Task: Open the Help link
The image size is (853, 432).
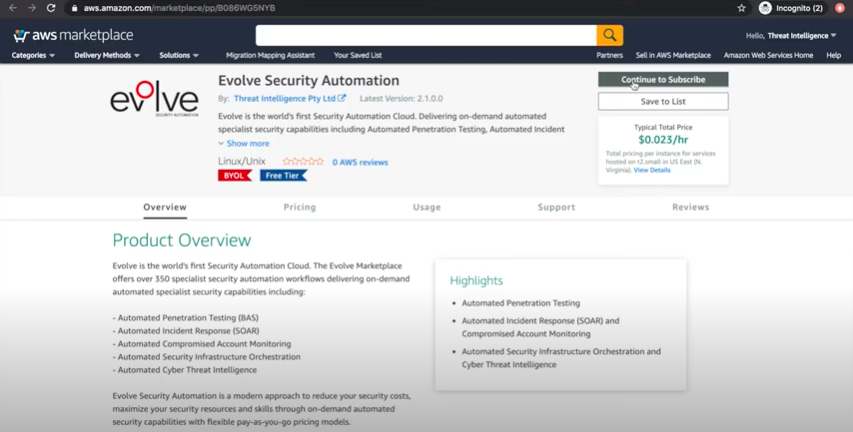Action: tap(833, 55)
